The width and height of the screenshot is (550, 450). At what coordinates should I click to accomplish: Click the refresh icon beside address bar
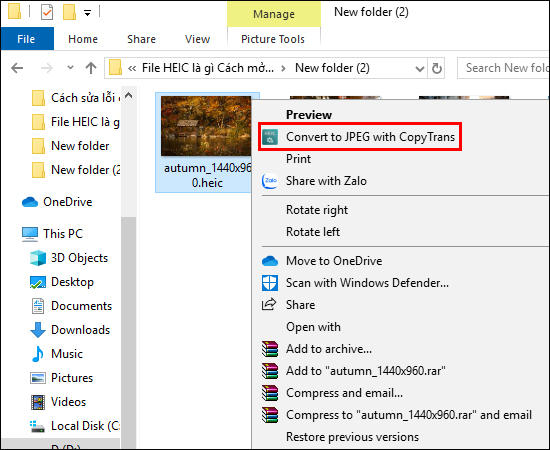(x=437, y=68)
